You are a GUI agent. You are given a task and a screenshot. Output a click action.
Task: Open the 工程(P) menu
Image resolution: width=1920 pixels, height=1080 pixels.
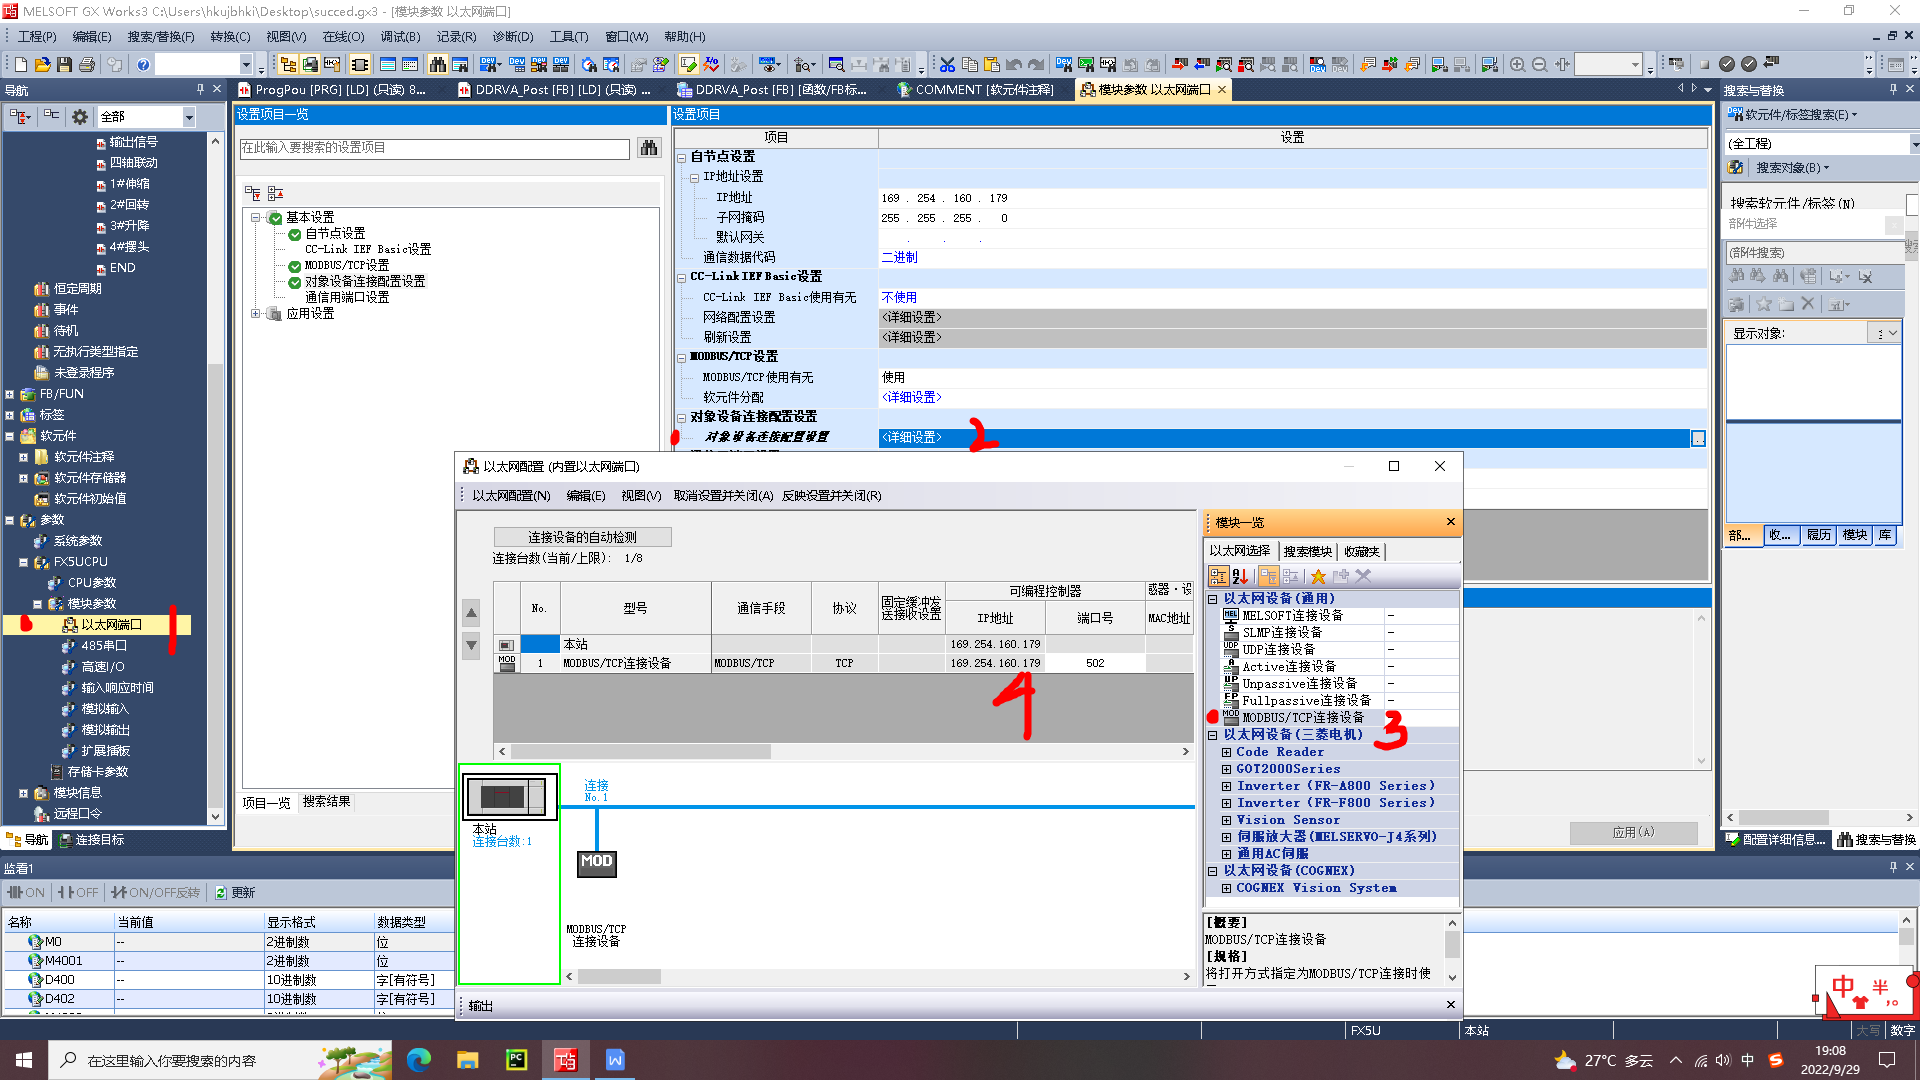(37, 37)
